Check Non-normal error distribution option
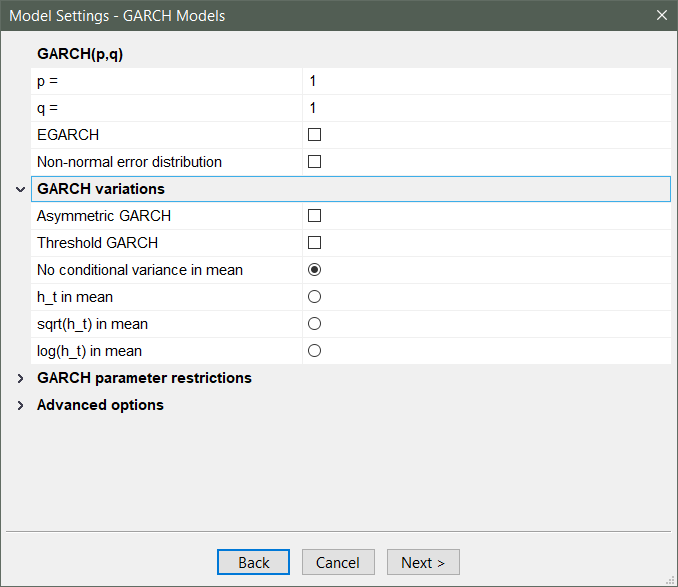 pyautogui.click(x=314, y=162)
